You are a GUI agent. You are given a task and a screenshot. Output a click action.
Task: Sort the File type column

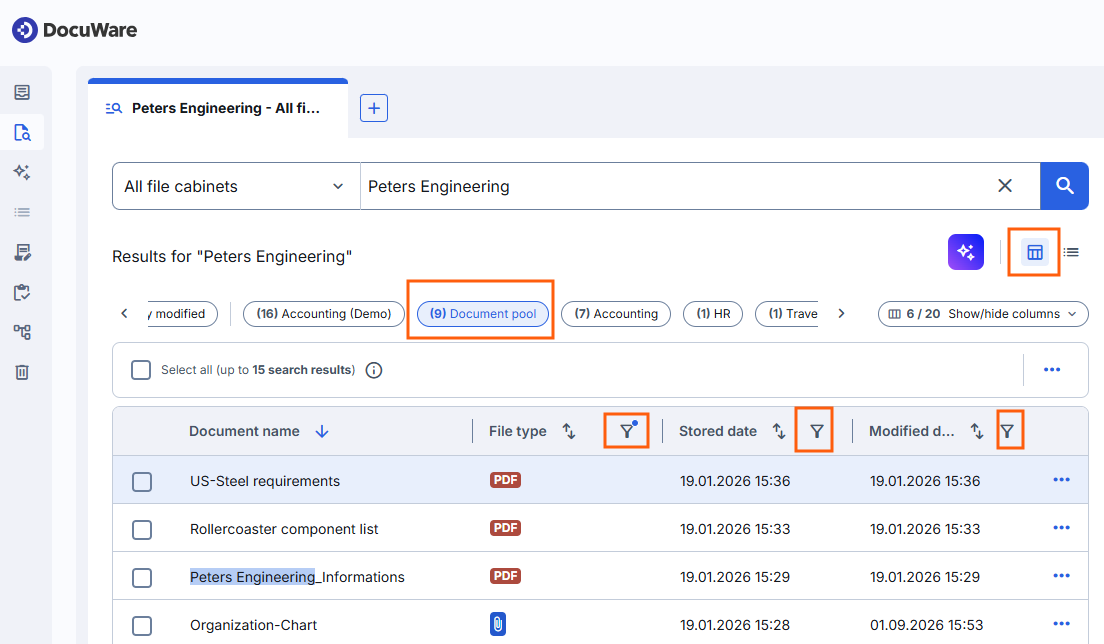click(x=569, y=431)
